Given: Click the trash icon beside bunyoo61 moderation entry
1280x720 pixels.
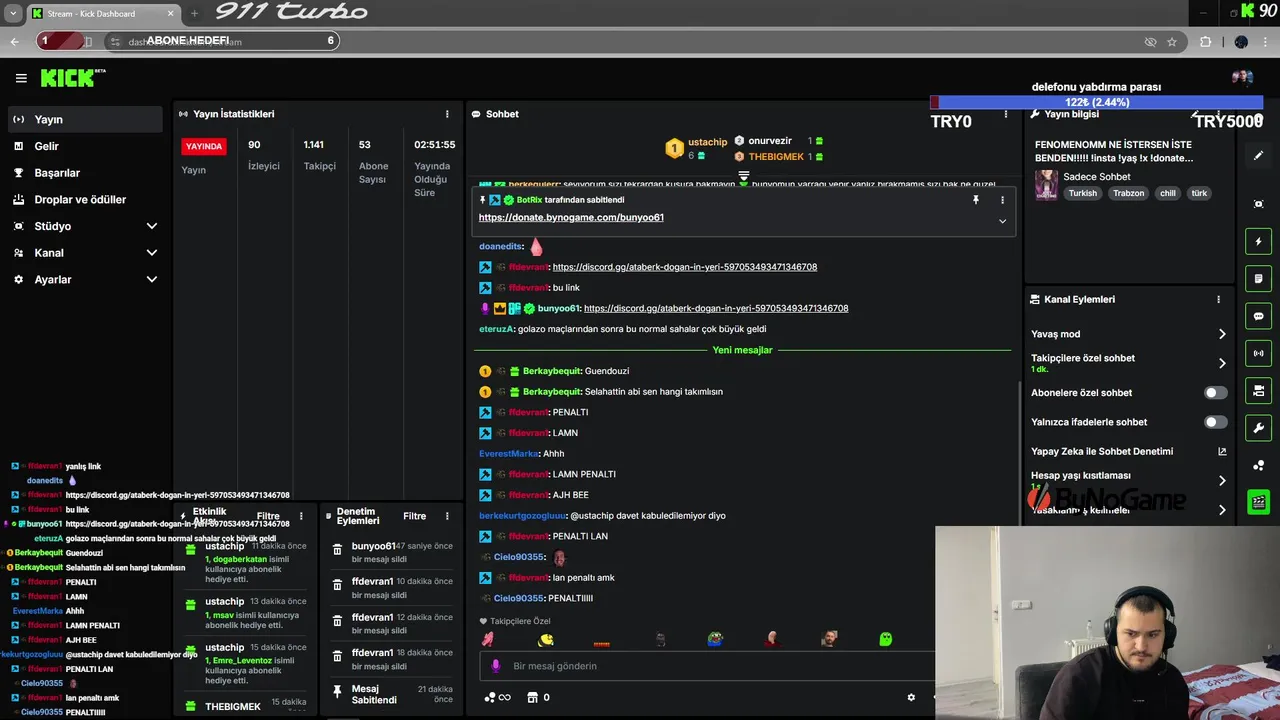Looking at the screenshot, I should click(x=337, y=549).
